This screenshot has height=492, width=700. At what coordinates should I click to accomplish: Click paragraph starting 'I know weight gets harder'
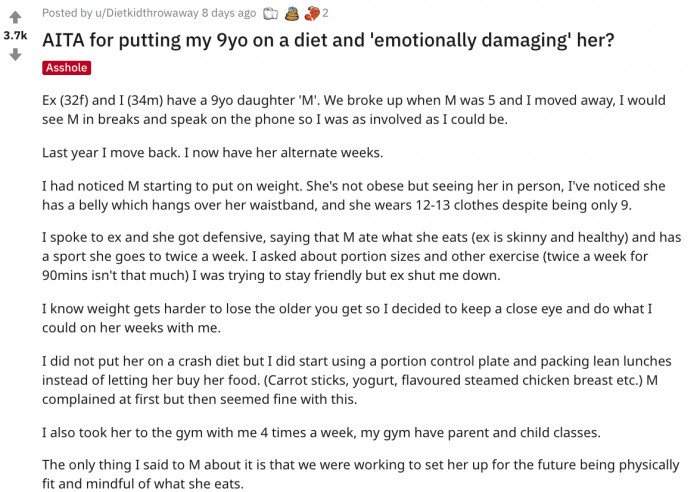click(347, 318)
